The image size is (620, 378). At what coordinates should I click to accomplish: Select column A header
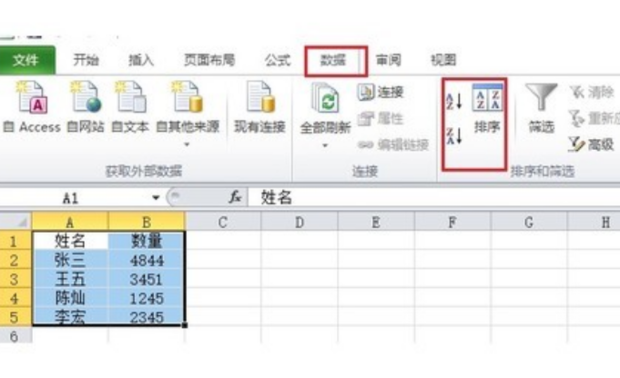click(x=70, y=222)
